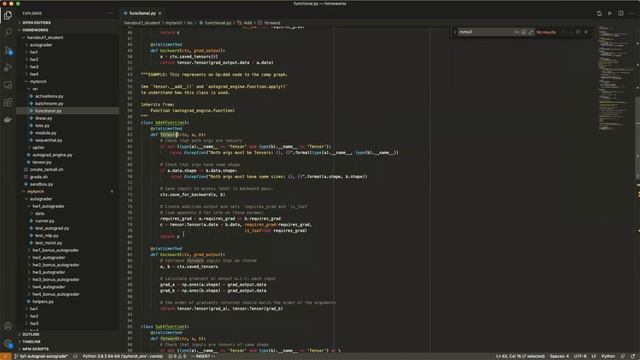Viewport: 640px width, 360px height.
Task: Change language mode via Python status item
Action: [x=608, y=356]
